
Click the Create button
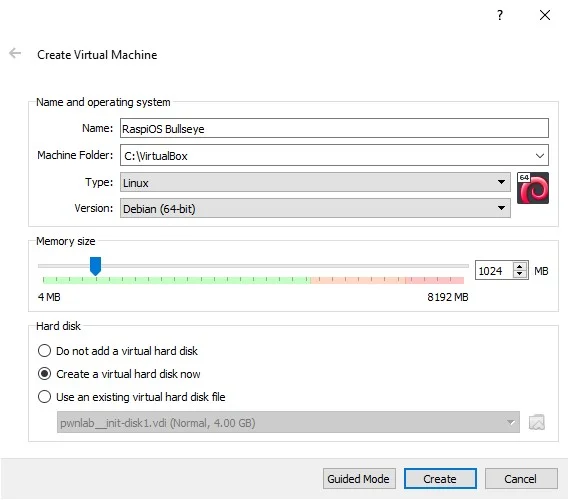[x=440, y=479]
